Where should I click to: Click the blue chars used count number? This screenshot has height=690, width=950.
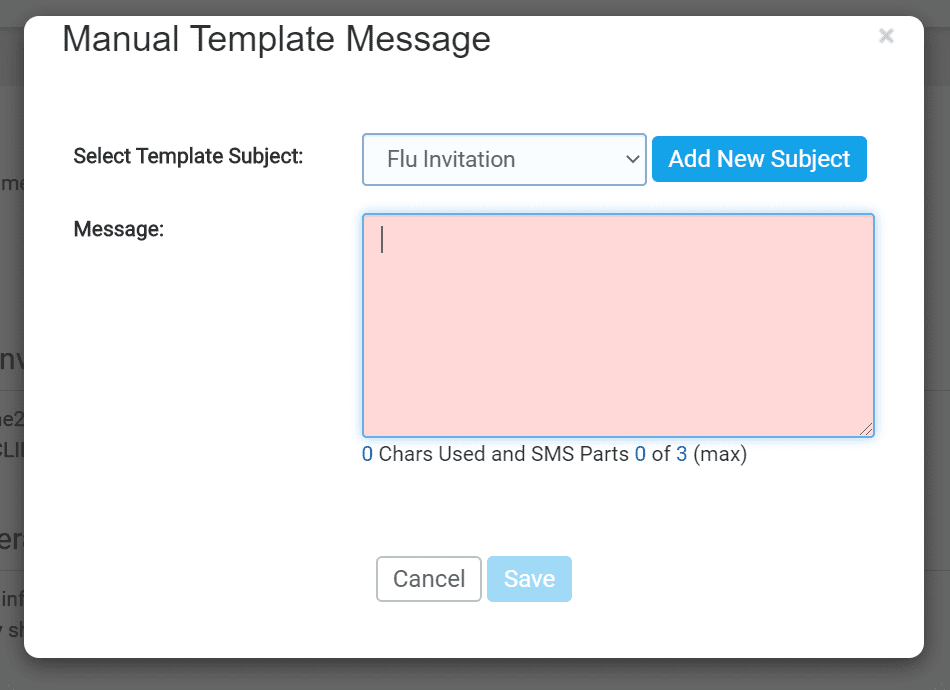[367, 454]
